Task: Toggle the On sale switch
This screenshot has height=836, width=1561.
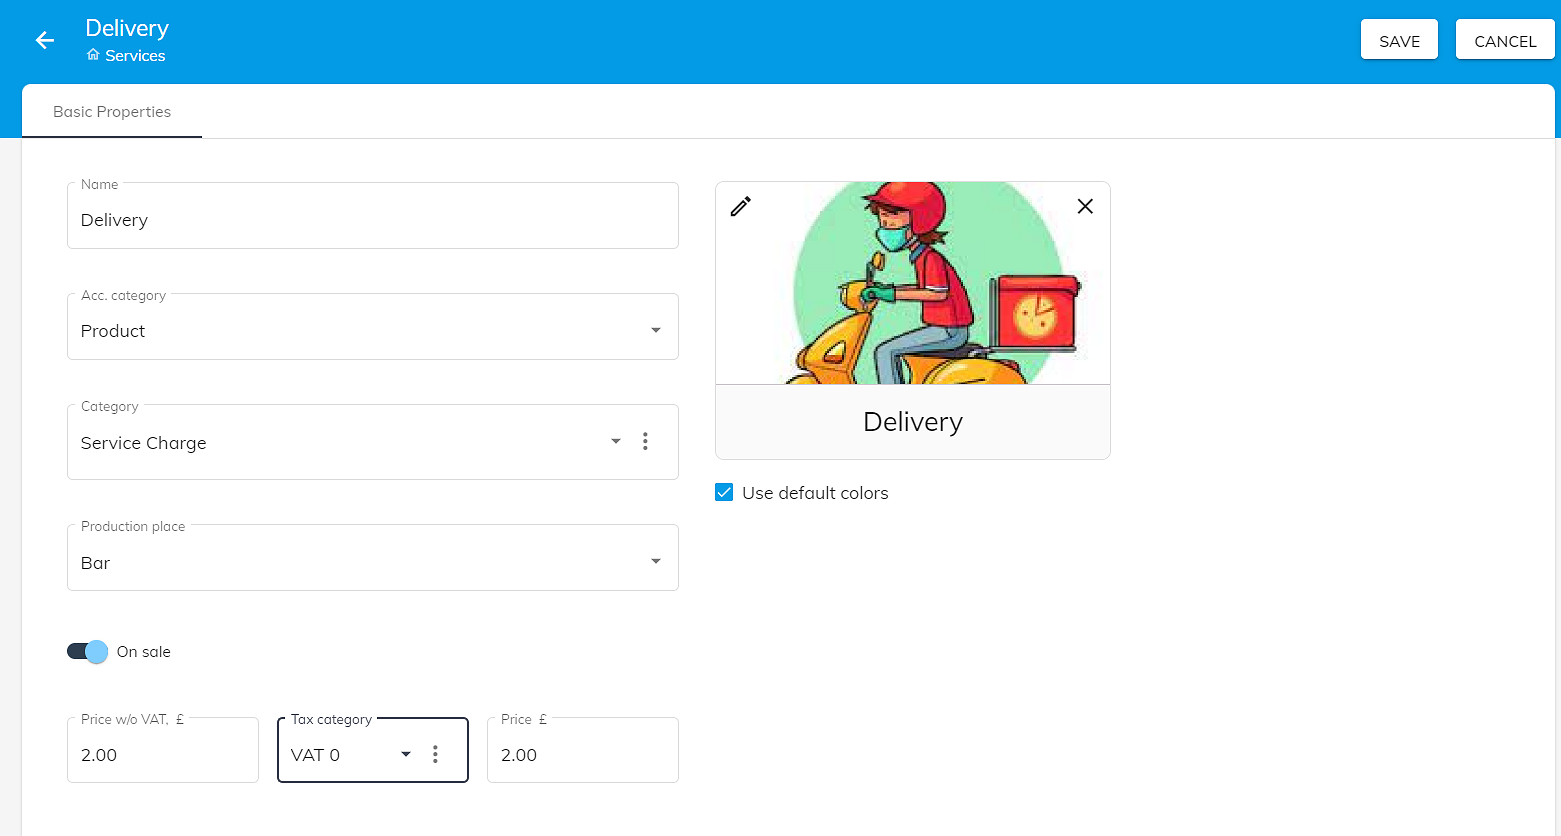Action: [x=88, y=652]
